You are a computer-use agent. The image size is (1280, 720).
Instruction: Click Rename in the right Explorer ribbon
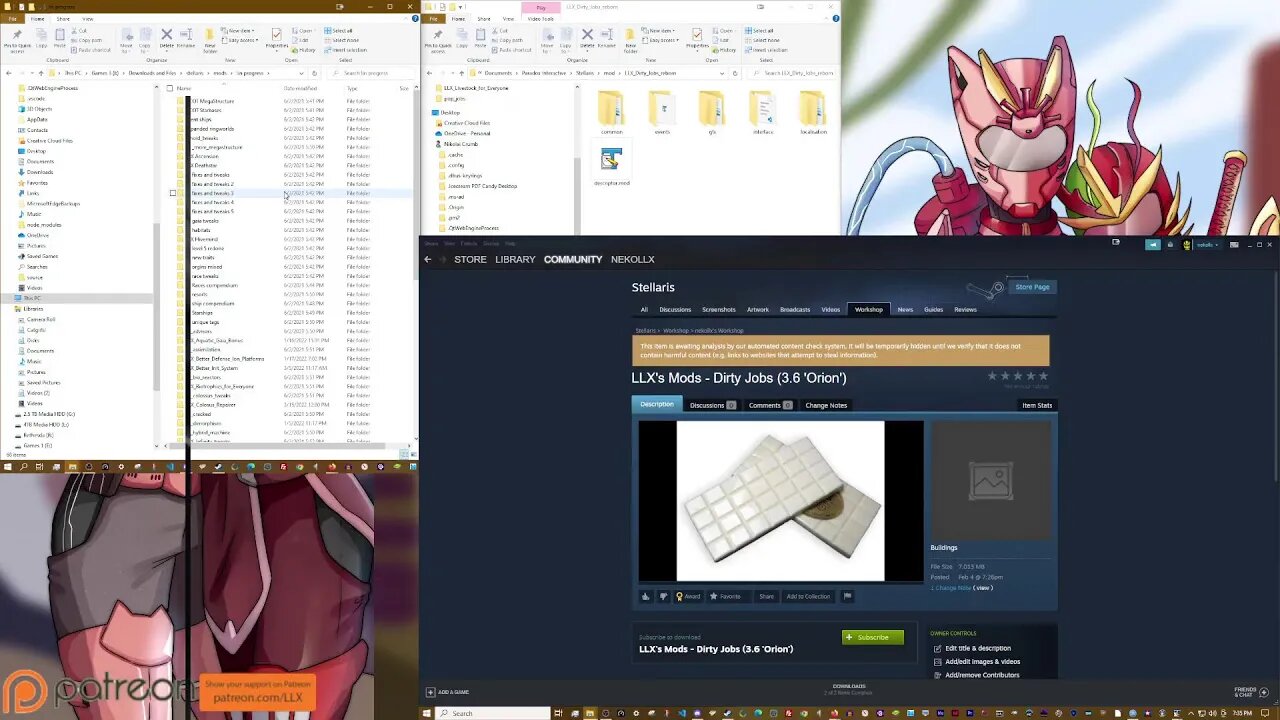(608, 37)
